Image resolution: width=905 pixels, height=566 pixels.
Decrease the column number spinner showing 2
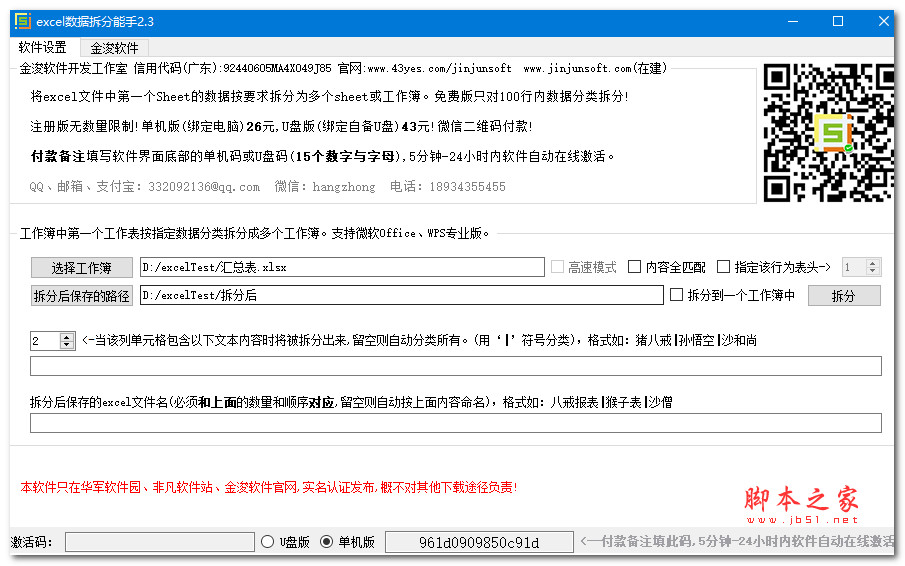pos(67,345)
